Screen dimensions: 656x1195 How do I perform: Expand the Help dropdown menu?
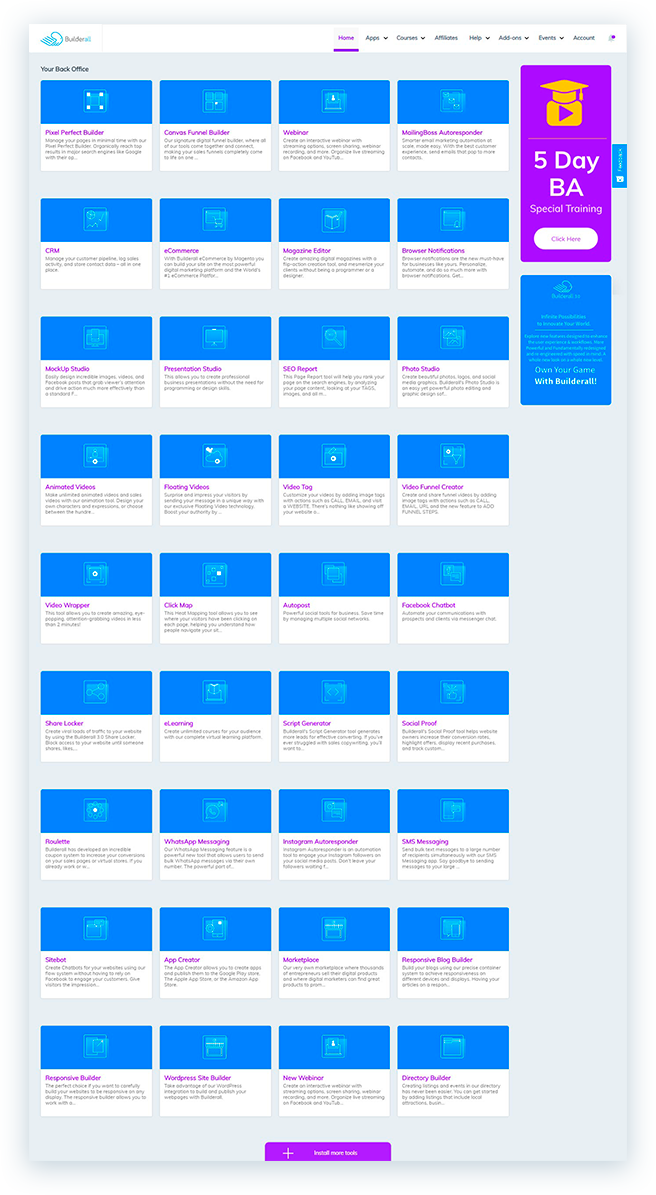pyautogui.click(x=479, y=37)
